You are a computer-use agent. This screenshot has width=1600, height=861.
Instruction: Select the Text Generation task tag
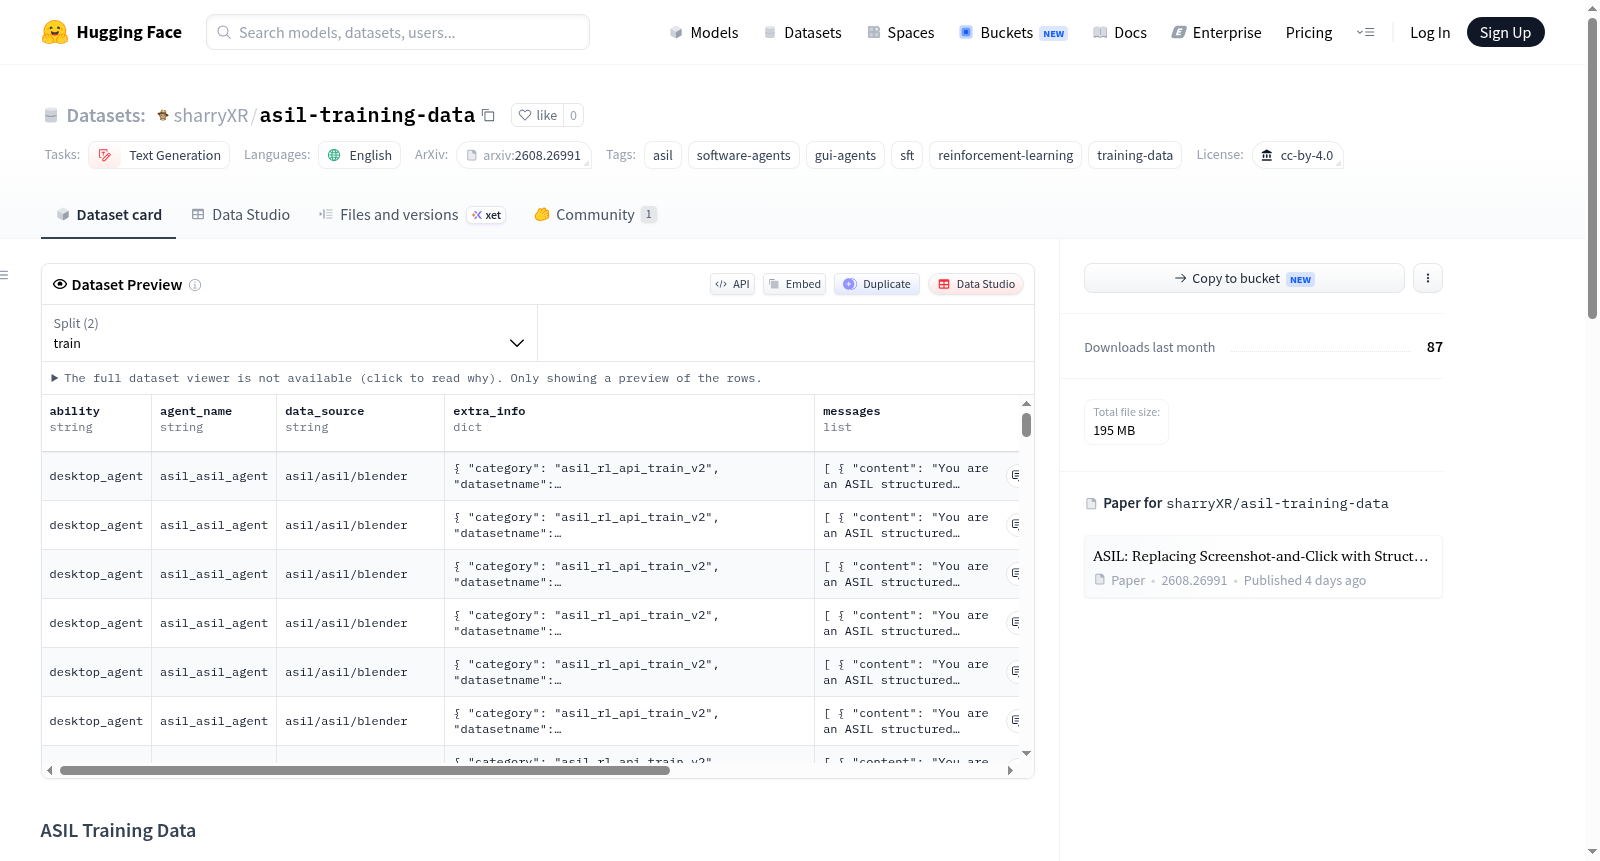coord(160,155)
